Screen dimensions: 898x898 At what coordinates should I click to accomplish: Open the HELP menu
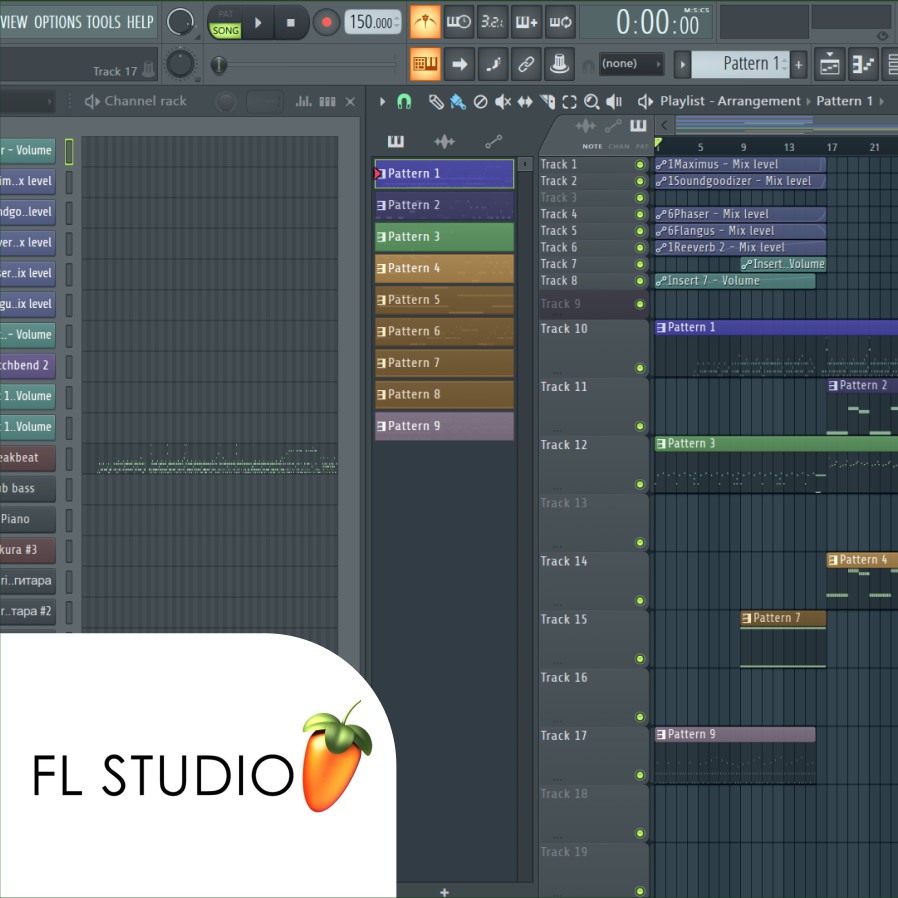[140, 22]
